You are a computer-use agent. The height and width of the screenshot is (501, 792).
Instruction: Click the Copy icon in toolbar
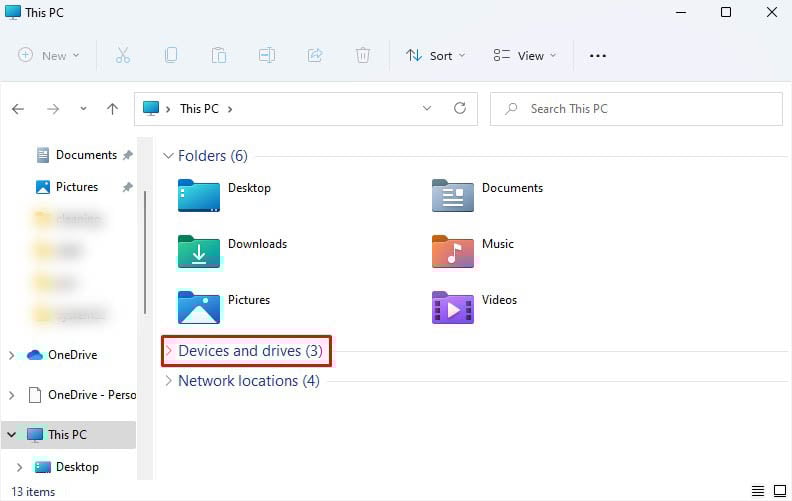click(171, 55)
